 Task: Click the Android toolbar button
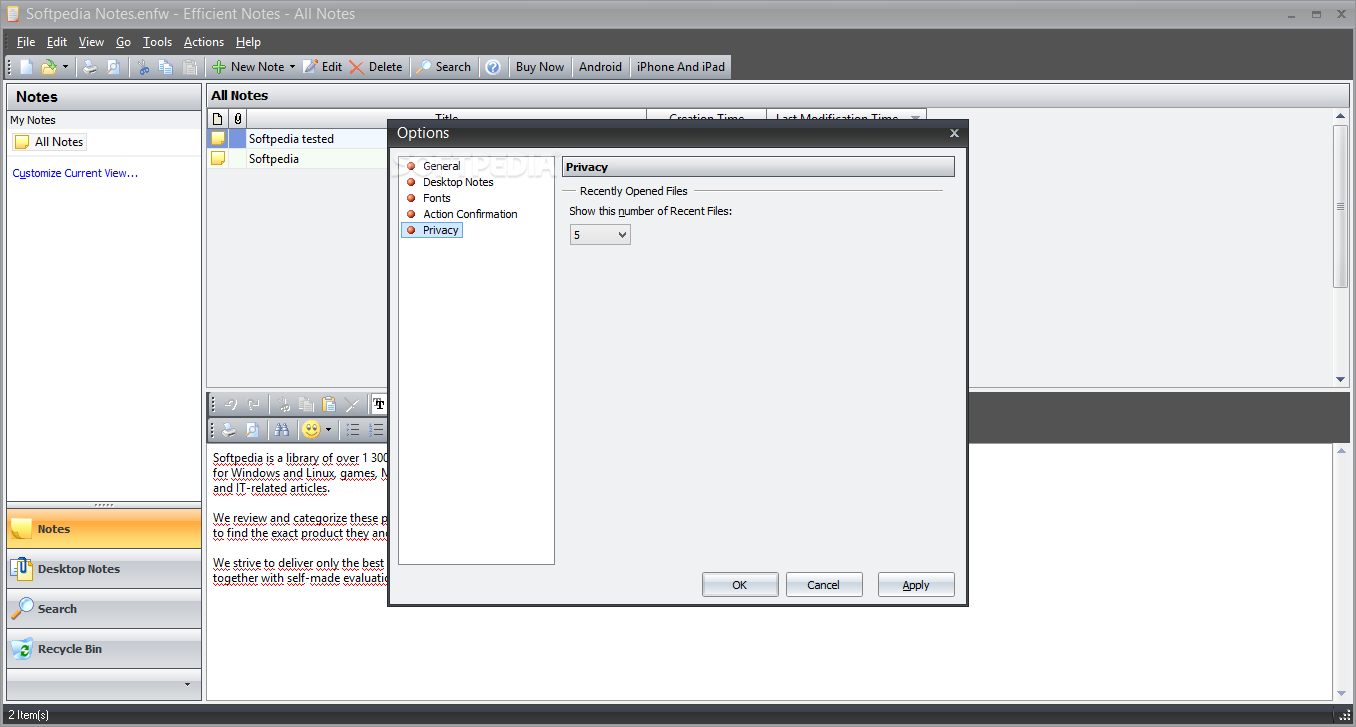(x=601, y=67)
